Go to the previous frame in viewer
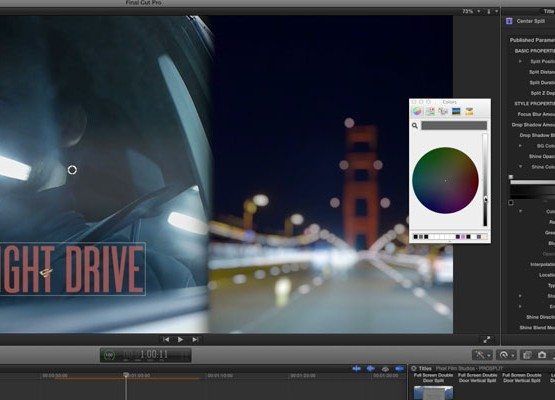 click(166, 339)
